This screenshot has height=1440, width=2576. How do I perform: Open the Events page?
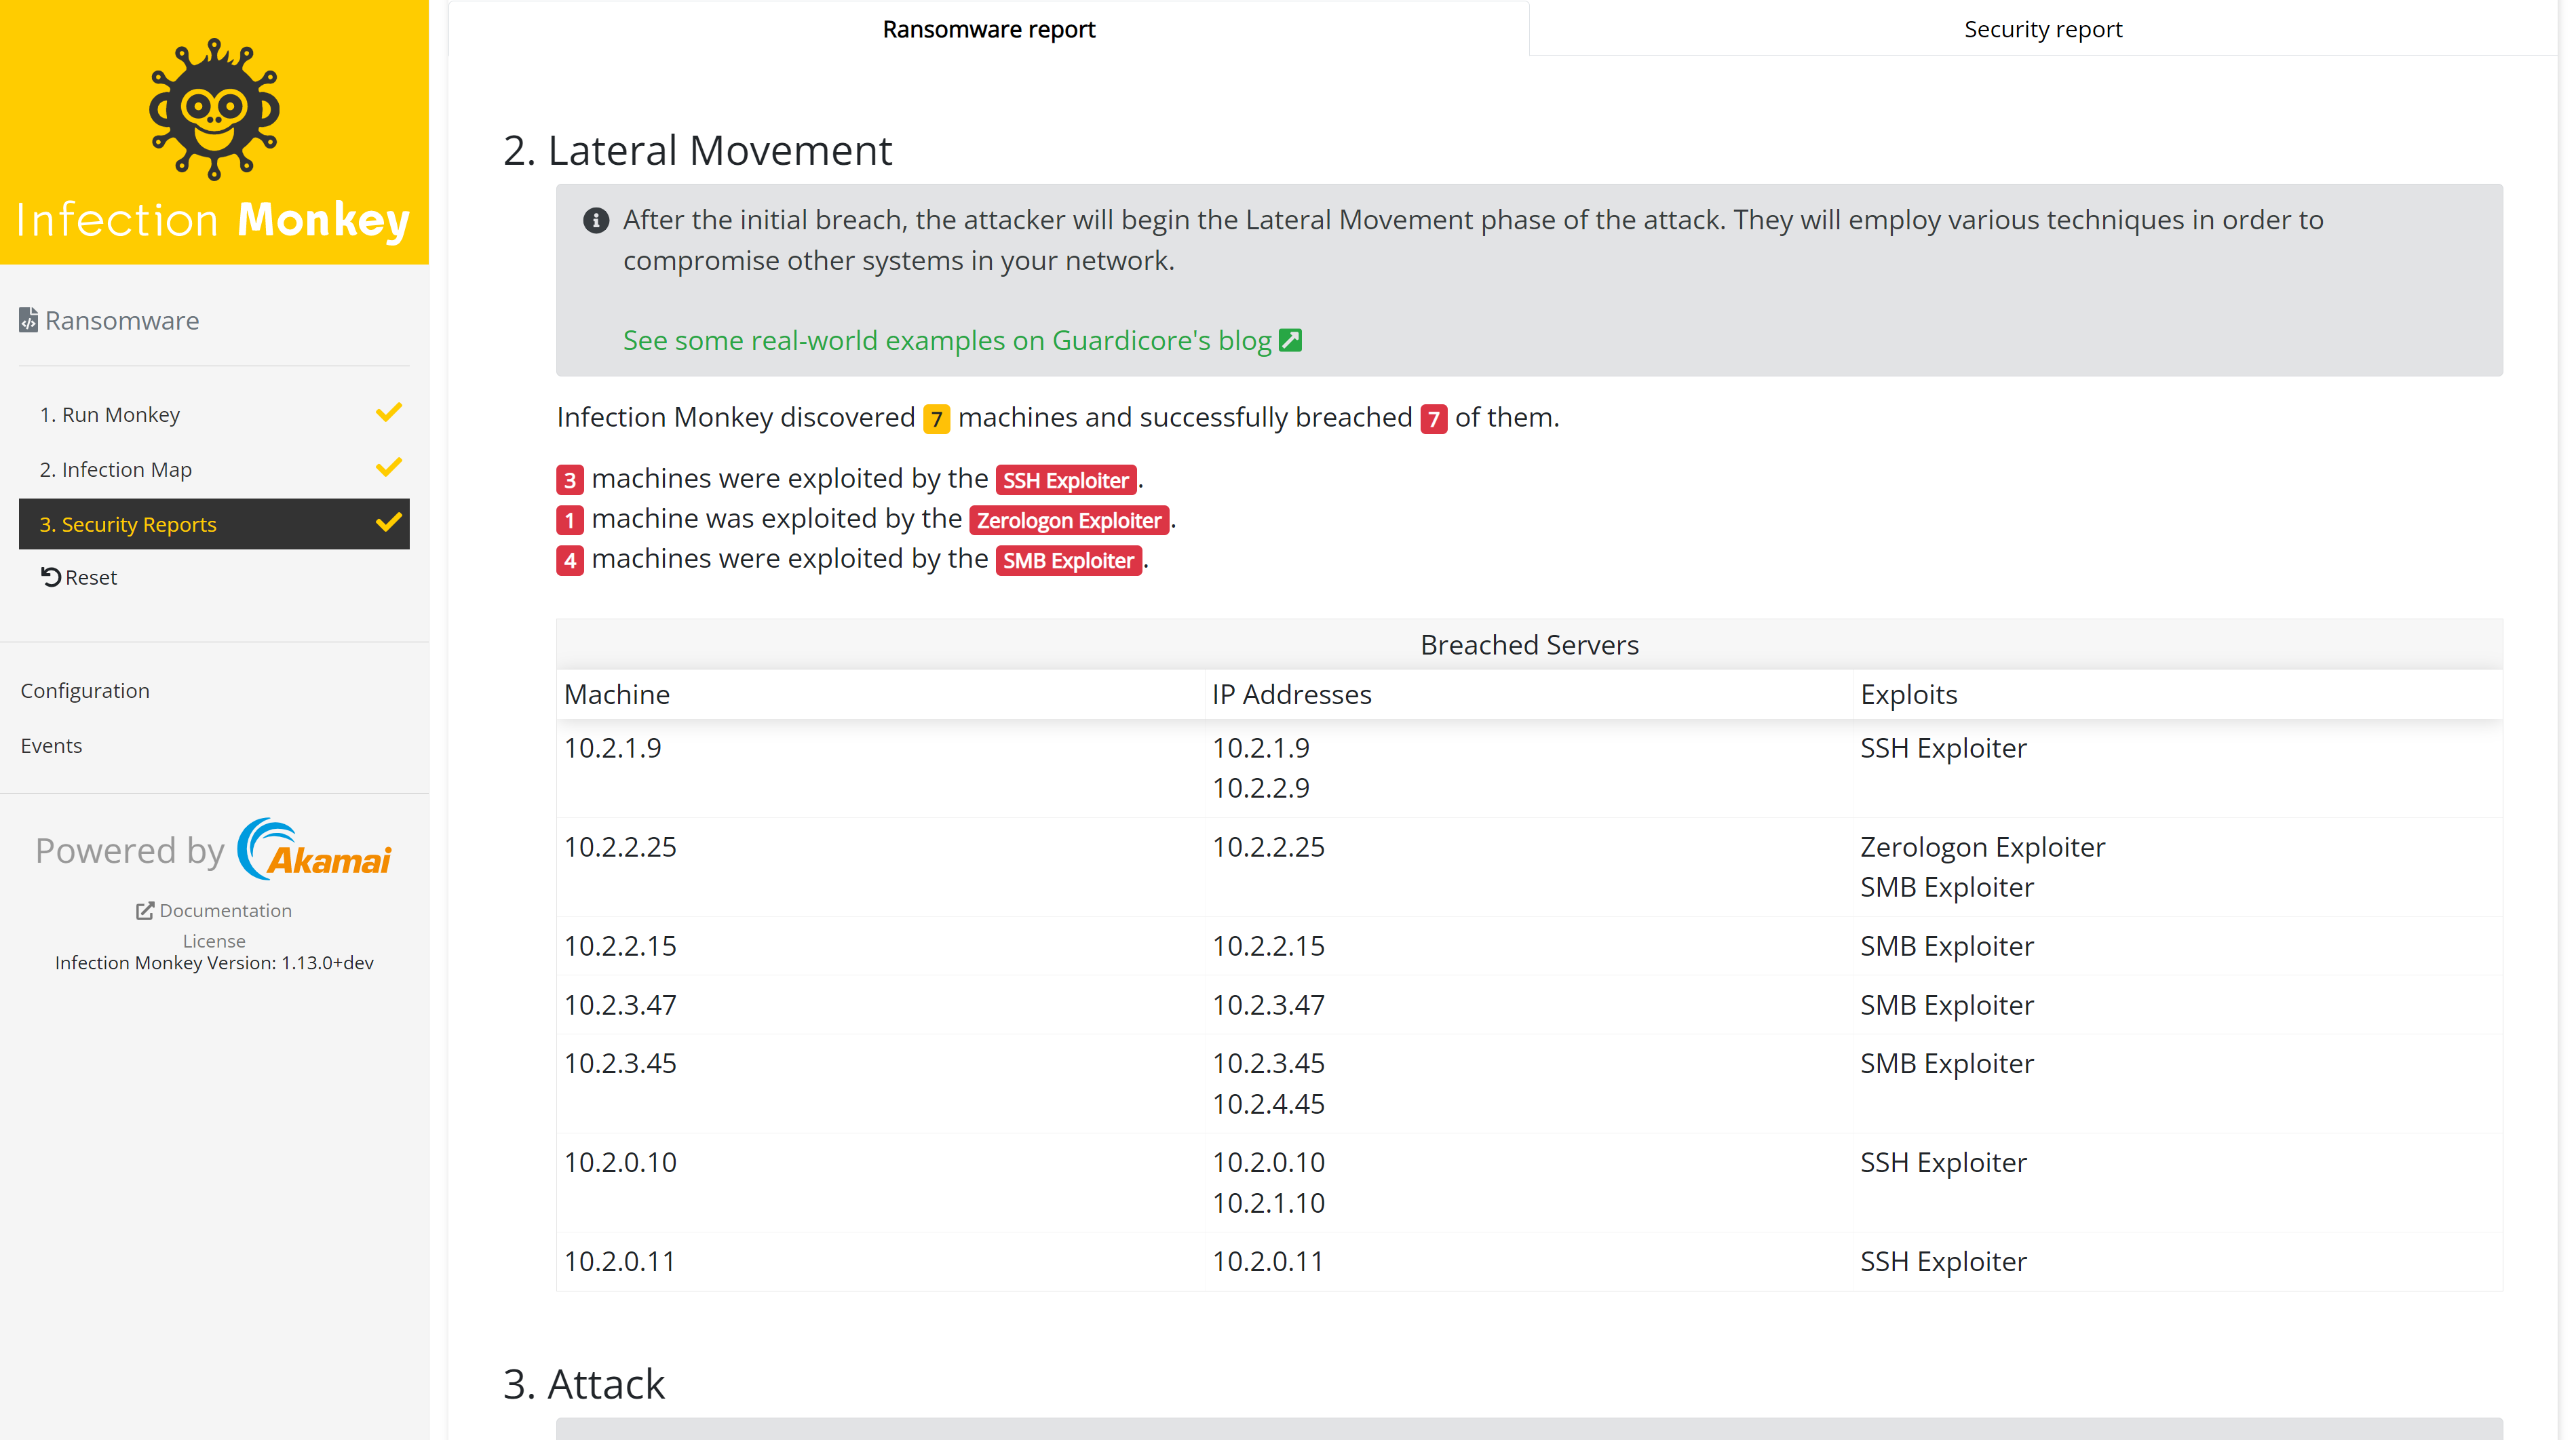click(51, 746)
